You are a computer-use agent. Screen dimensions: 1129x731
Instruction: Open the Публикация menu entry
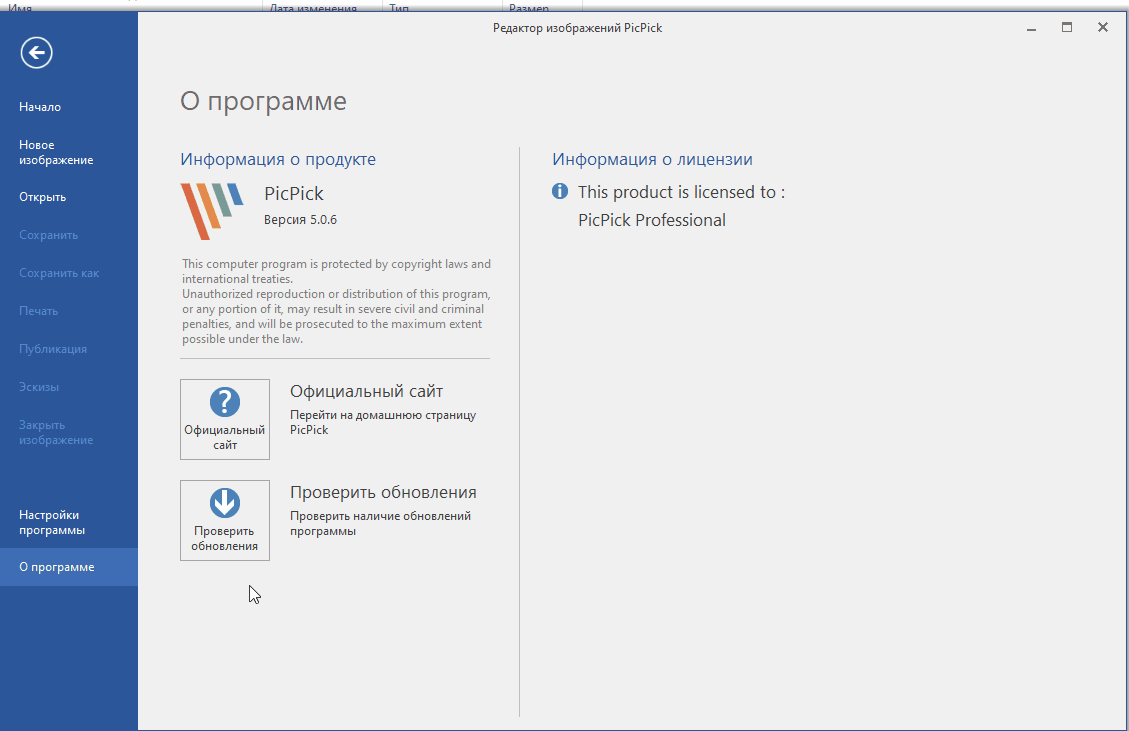(x=53, y=349)
